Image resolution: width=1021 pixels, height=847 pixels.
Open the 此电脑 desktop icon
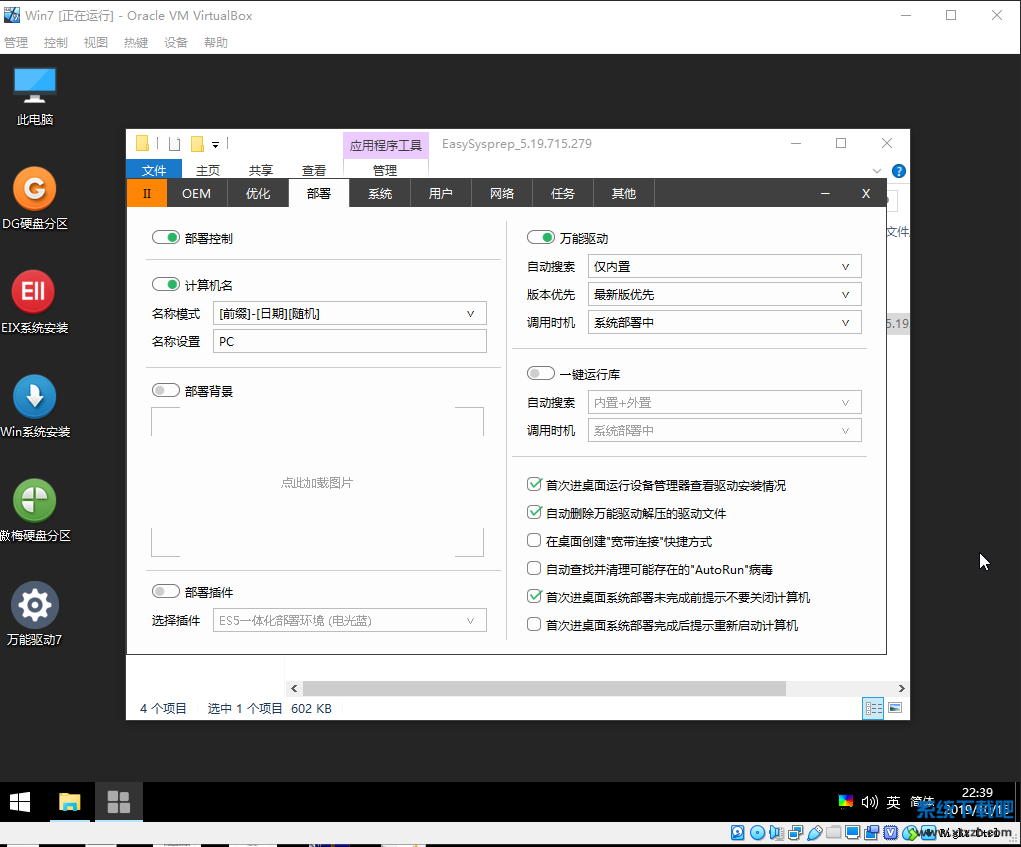tap(35, 86)
